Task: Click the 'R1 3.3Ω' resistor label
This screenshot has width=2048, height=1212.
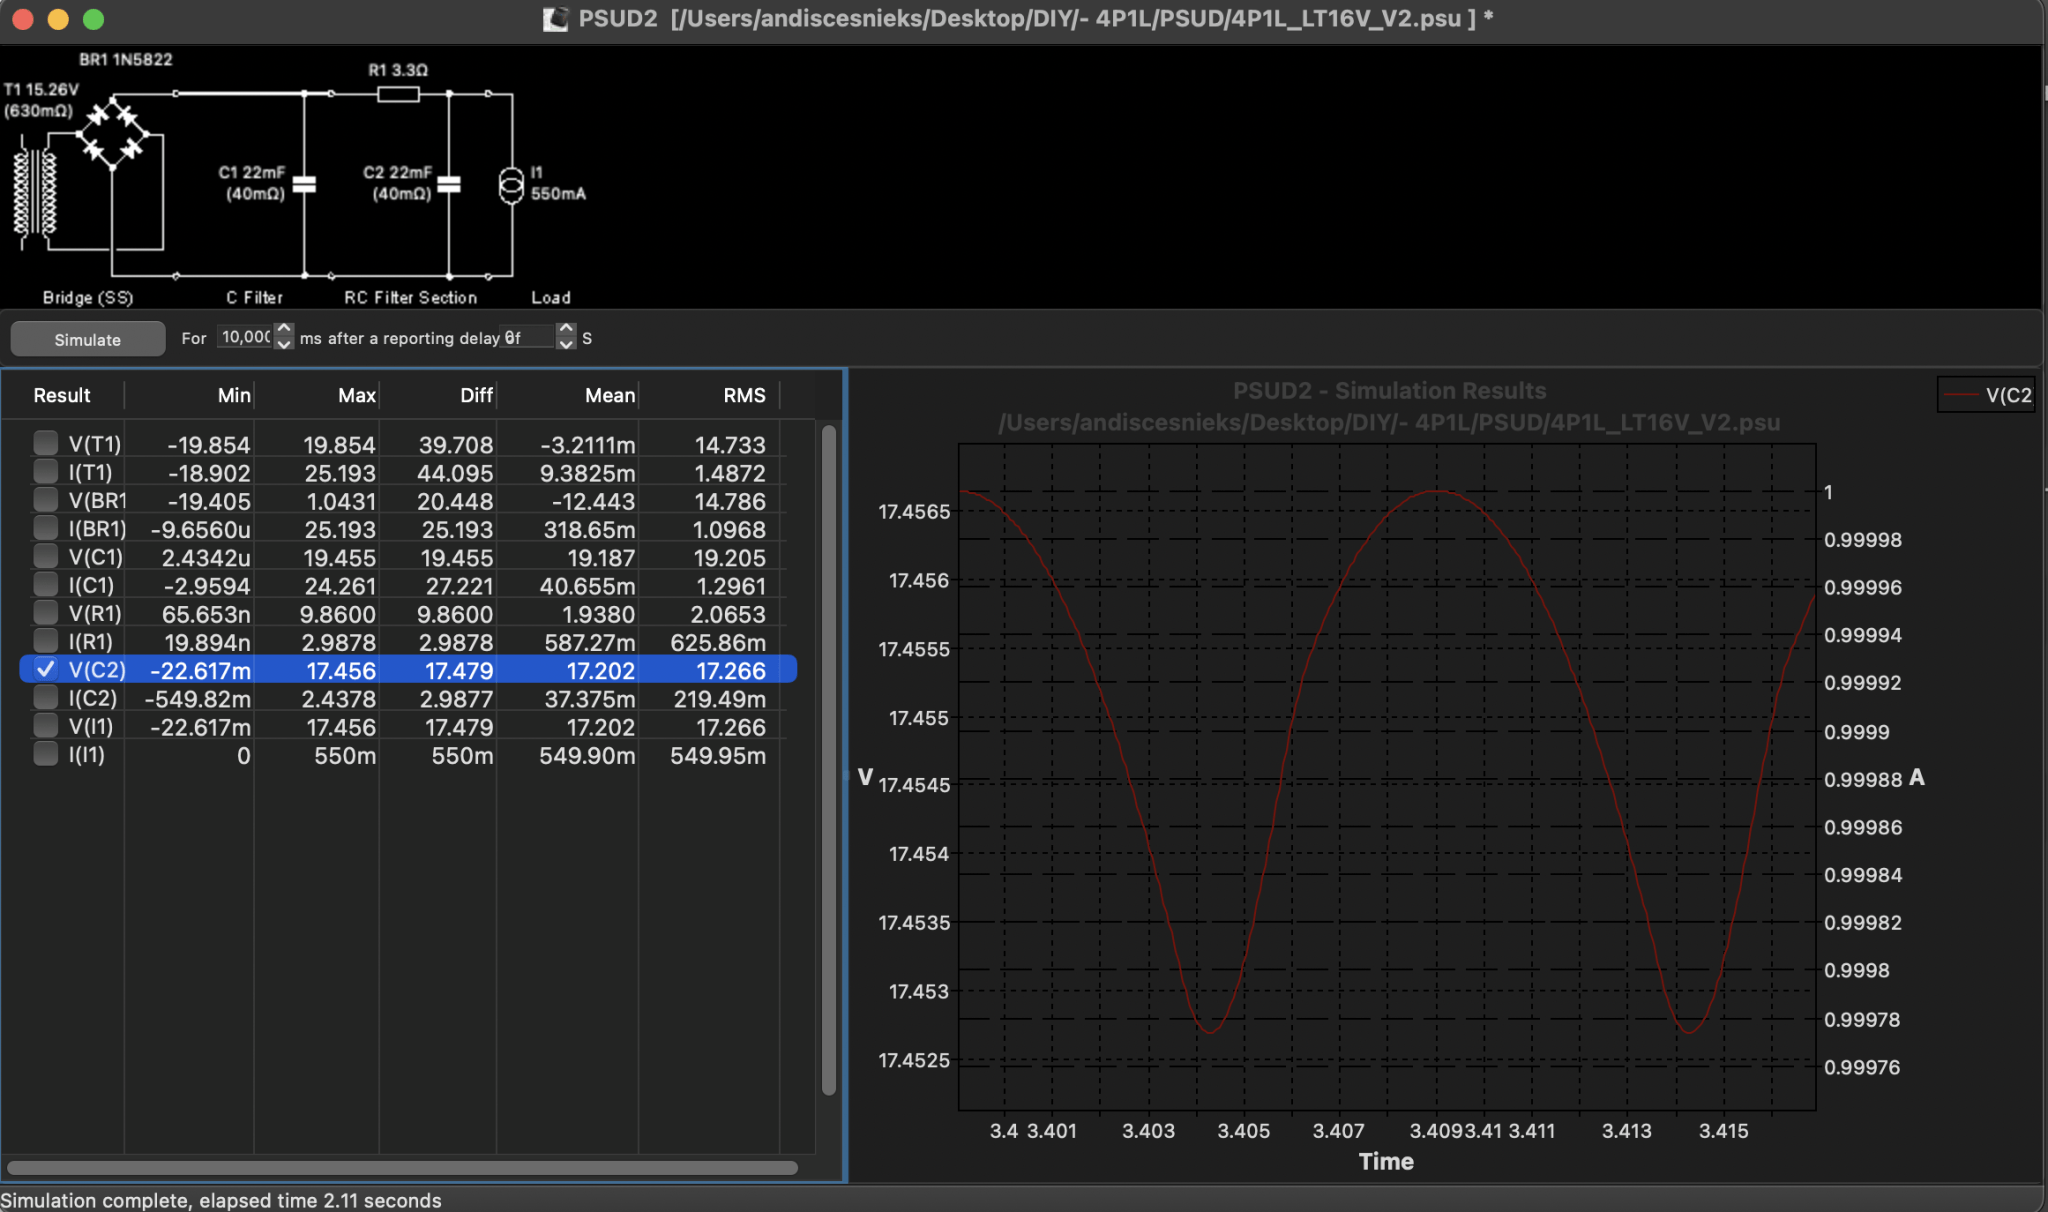Action: pos(398,69)
